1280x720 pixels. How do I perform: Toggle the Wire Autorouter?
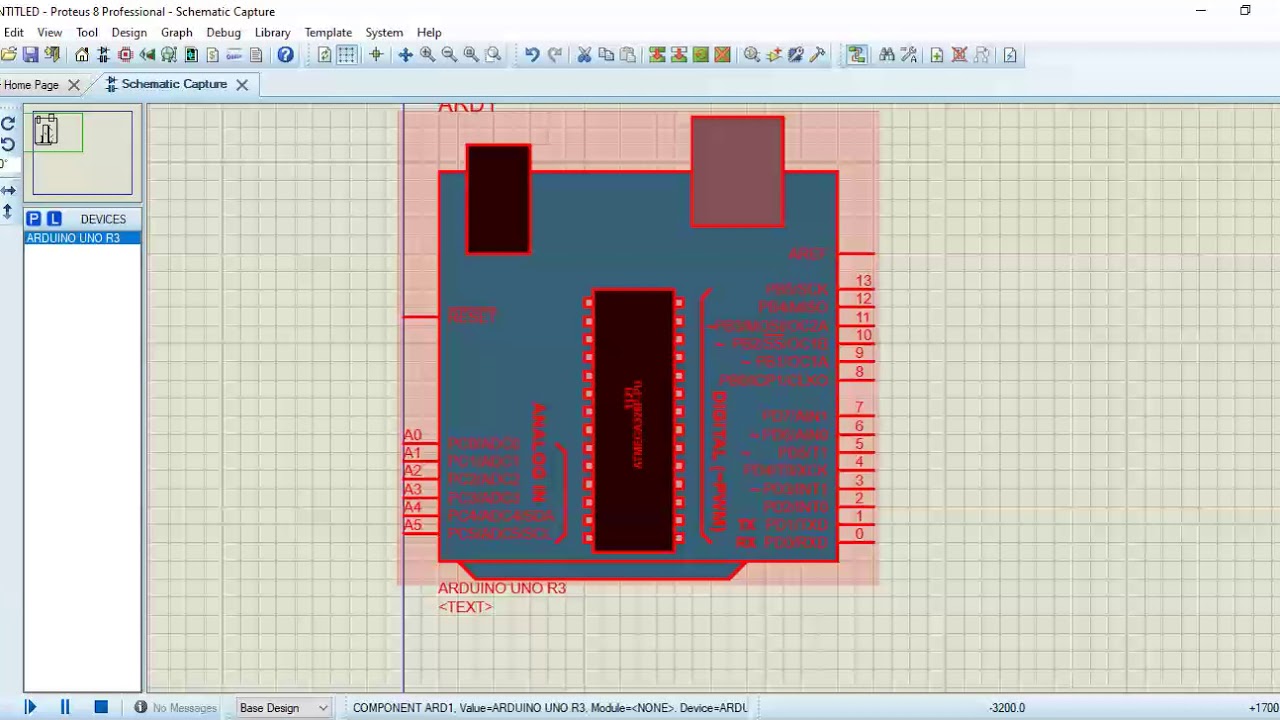tap(857, 55)
